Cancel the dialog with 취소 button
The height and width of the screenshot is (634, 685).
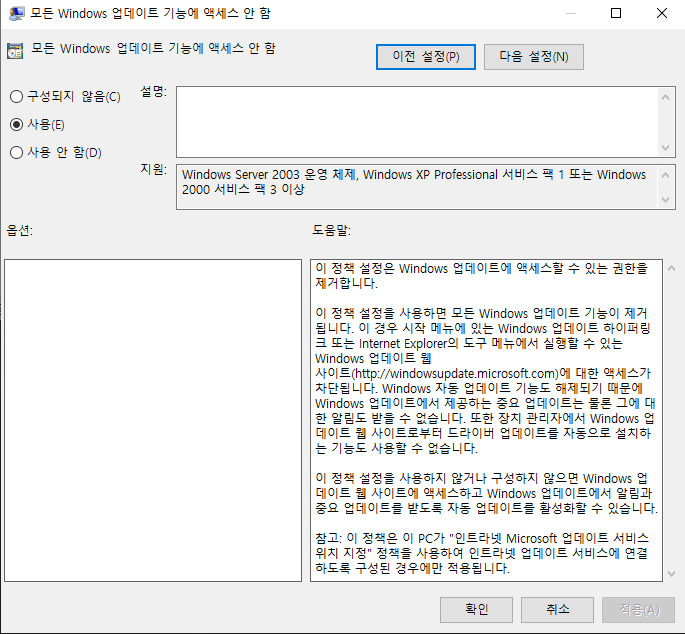click(557, 609)
